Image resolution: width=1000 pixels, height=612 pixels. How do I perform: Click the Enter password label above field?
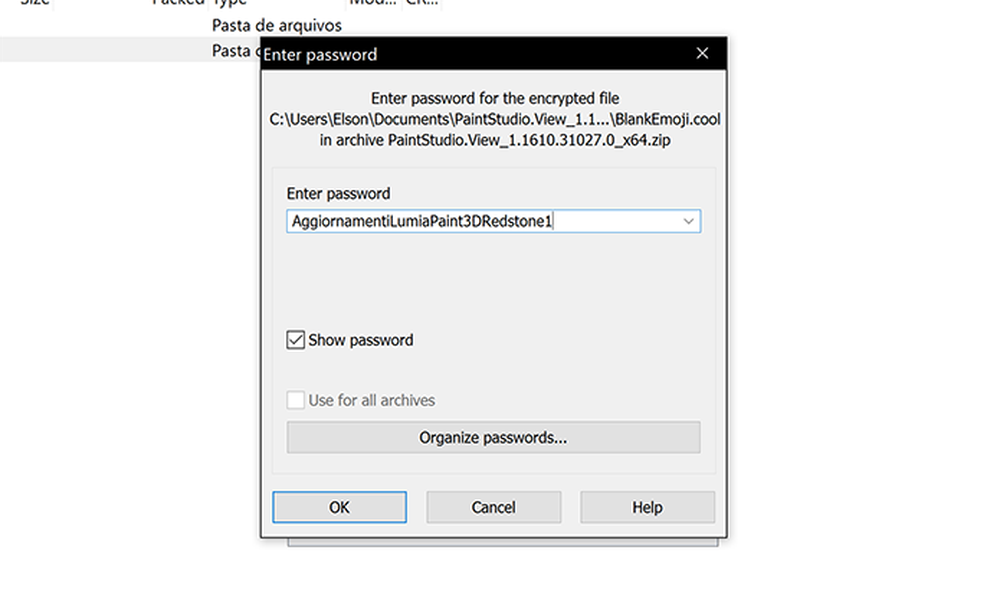pos(338,193)
